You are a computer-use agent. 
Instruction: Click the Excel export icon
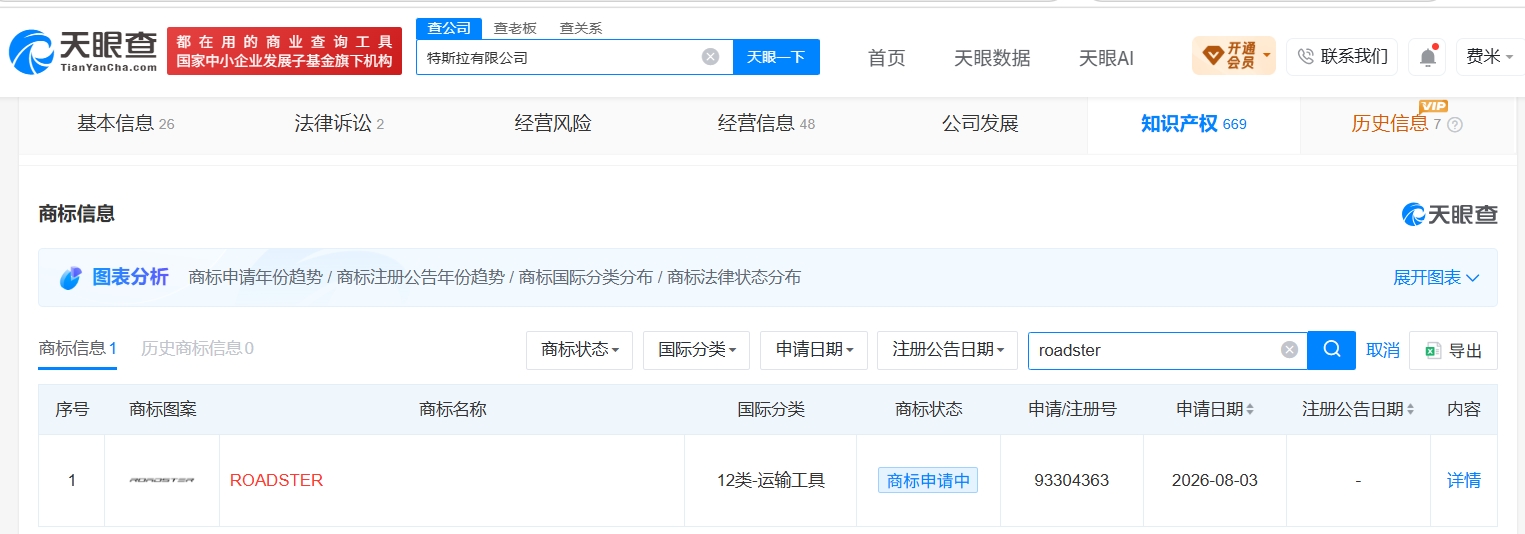click(1432, 351)
